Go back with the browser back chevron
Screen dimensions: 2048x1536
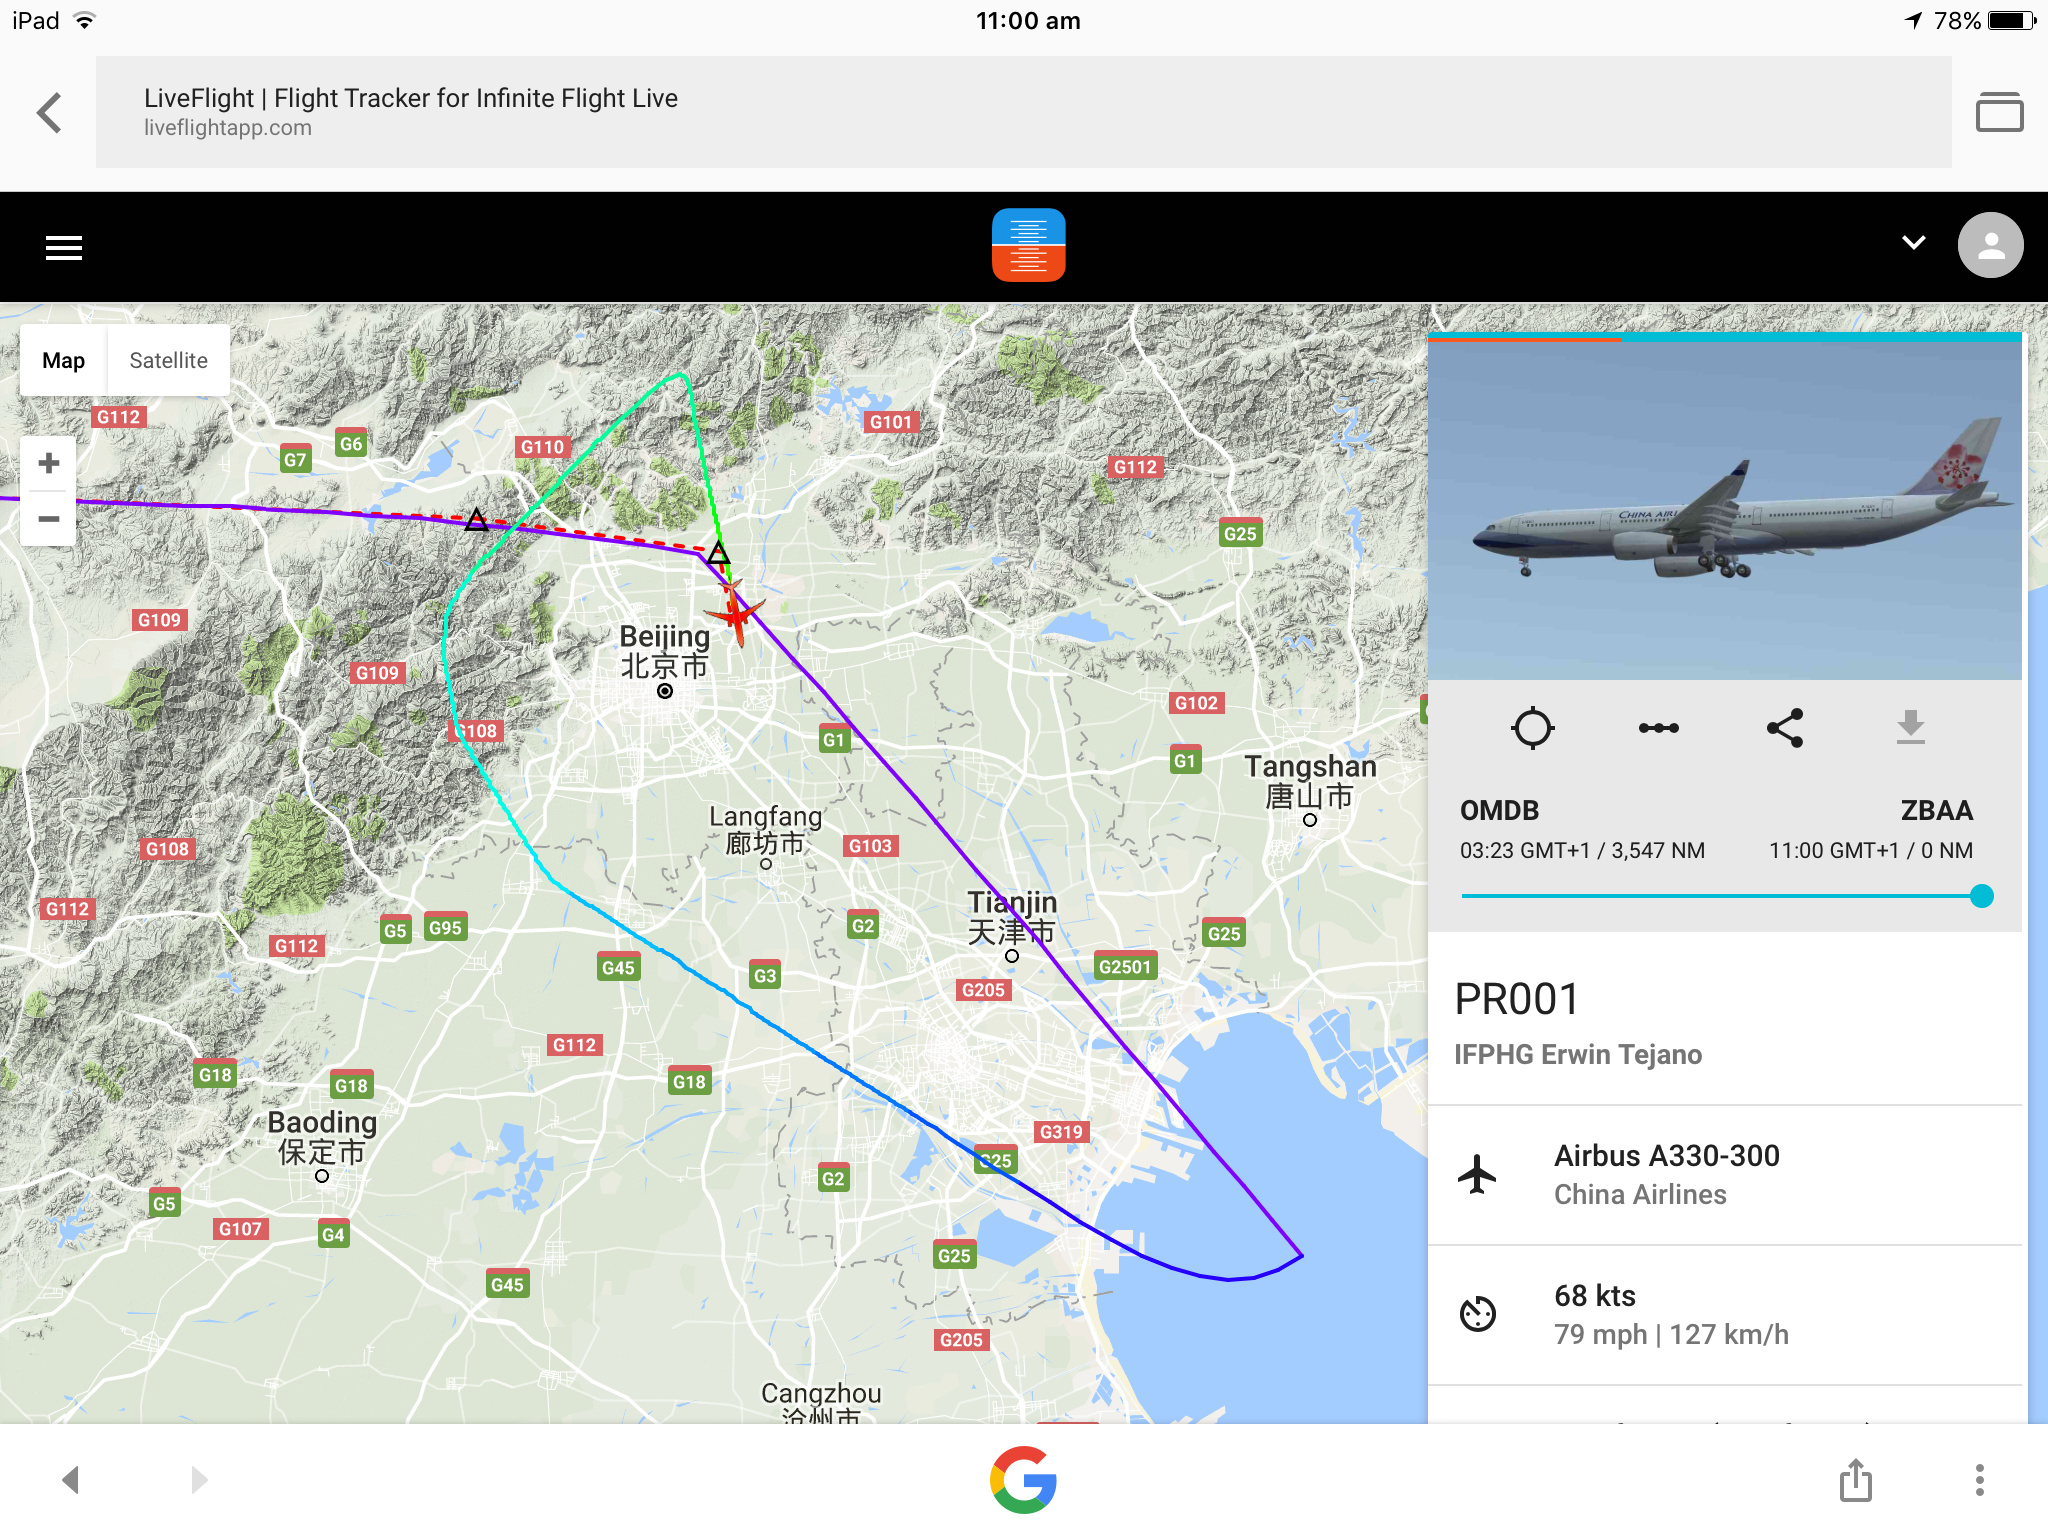tap(49, 112)
